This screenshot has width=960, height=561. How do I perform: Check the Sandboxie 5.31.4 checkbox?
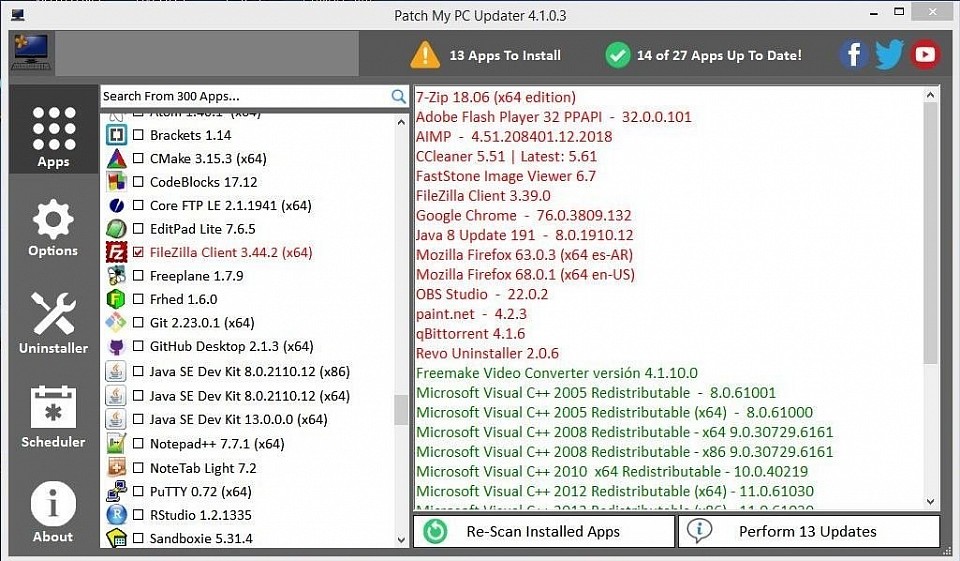point(138,538)
